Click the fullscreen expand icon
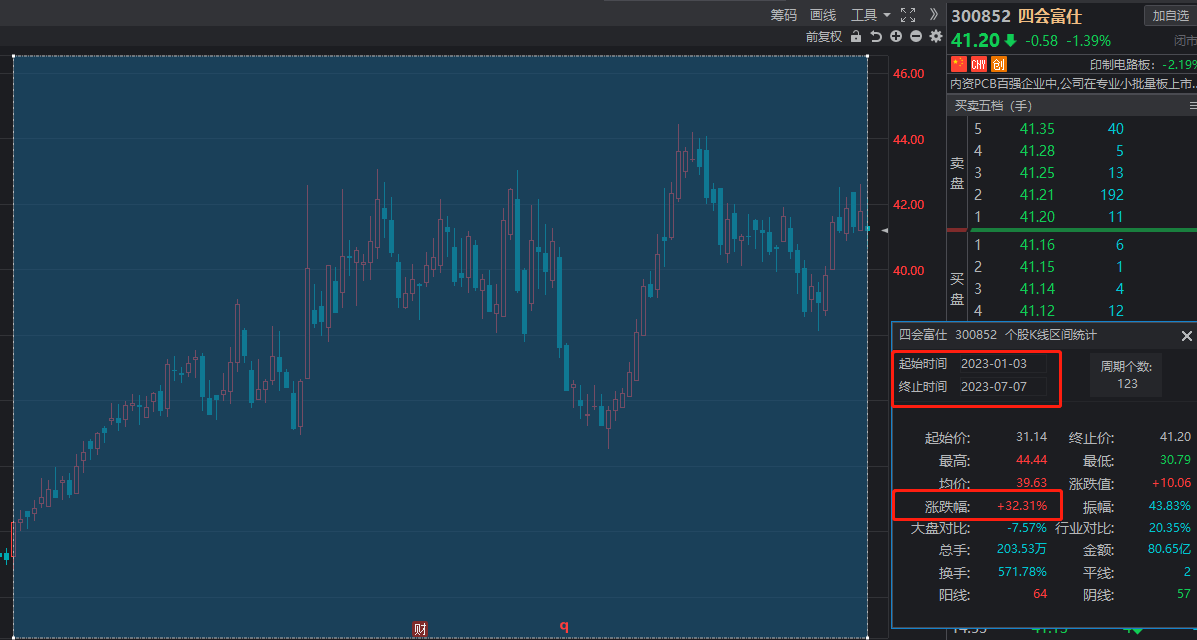 coord(908,15)
